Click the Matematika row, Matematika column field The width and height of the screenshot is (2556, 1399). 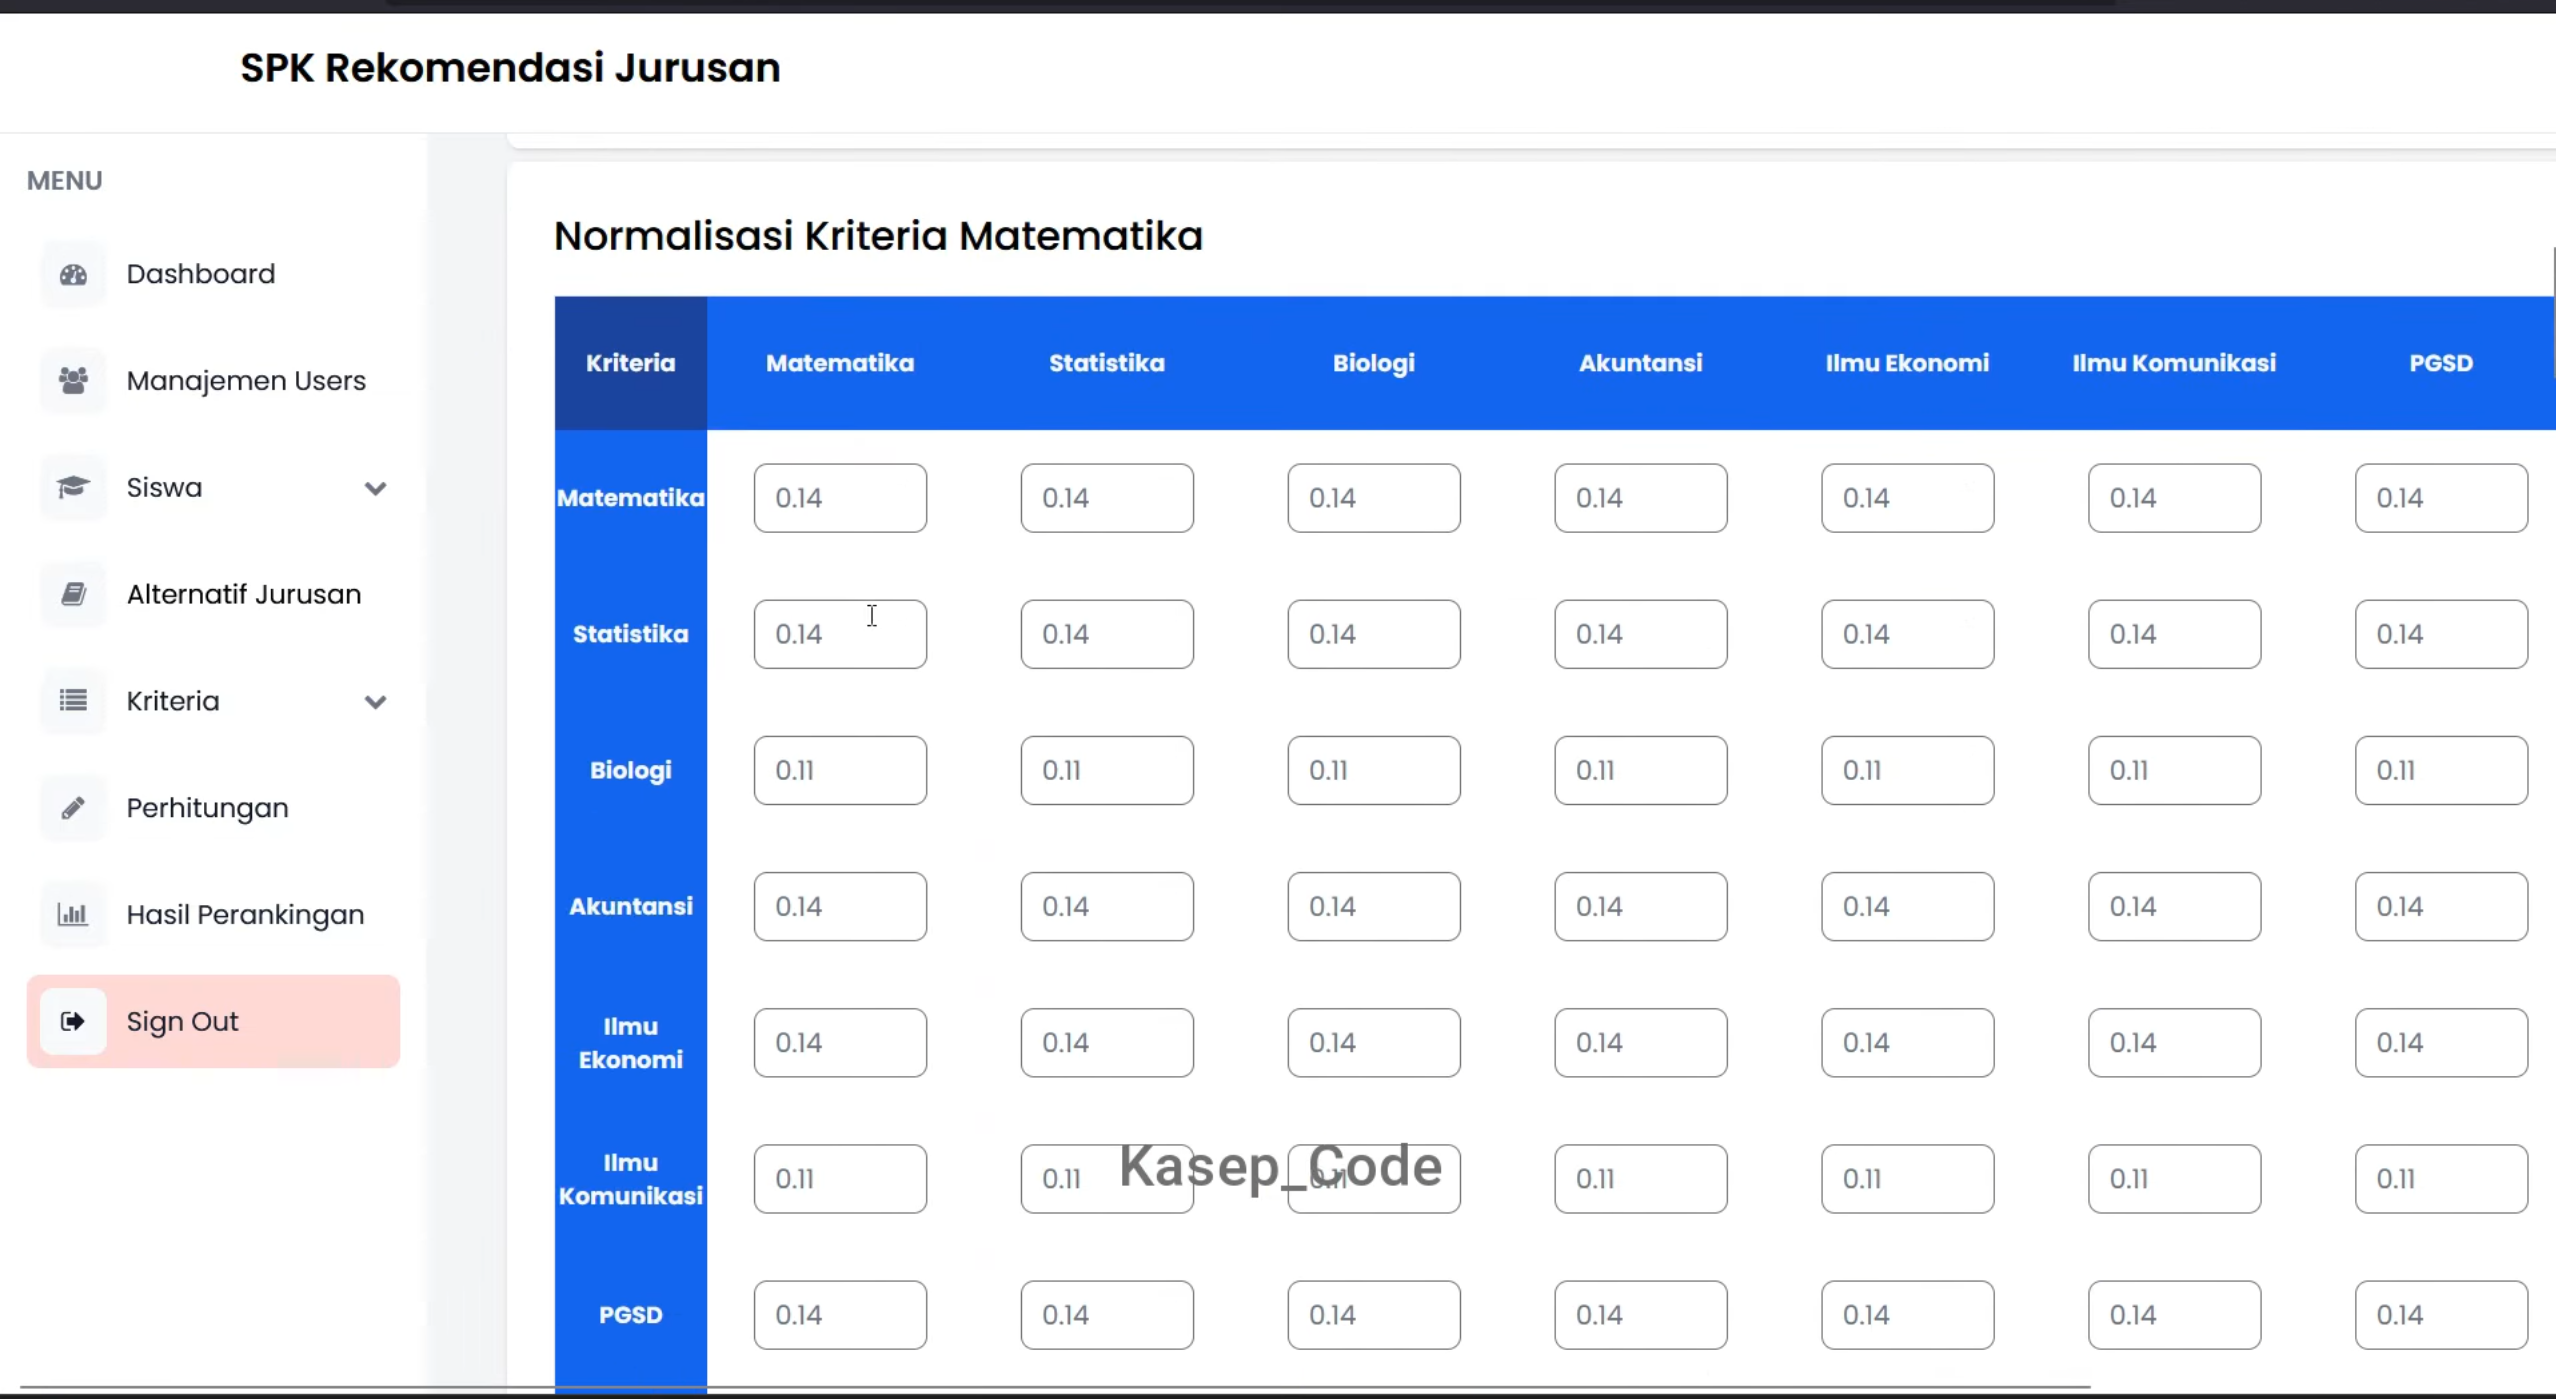pos(840,498)
